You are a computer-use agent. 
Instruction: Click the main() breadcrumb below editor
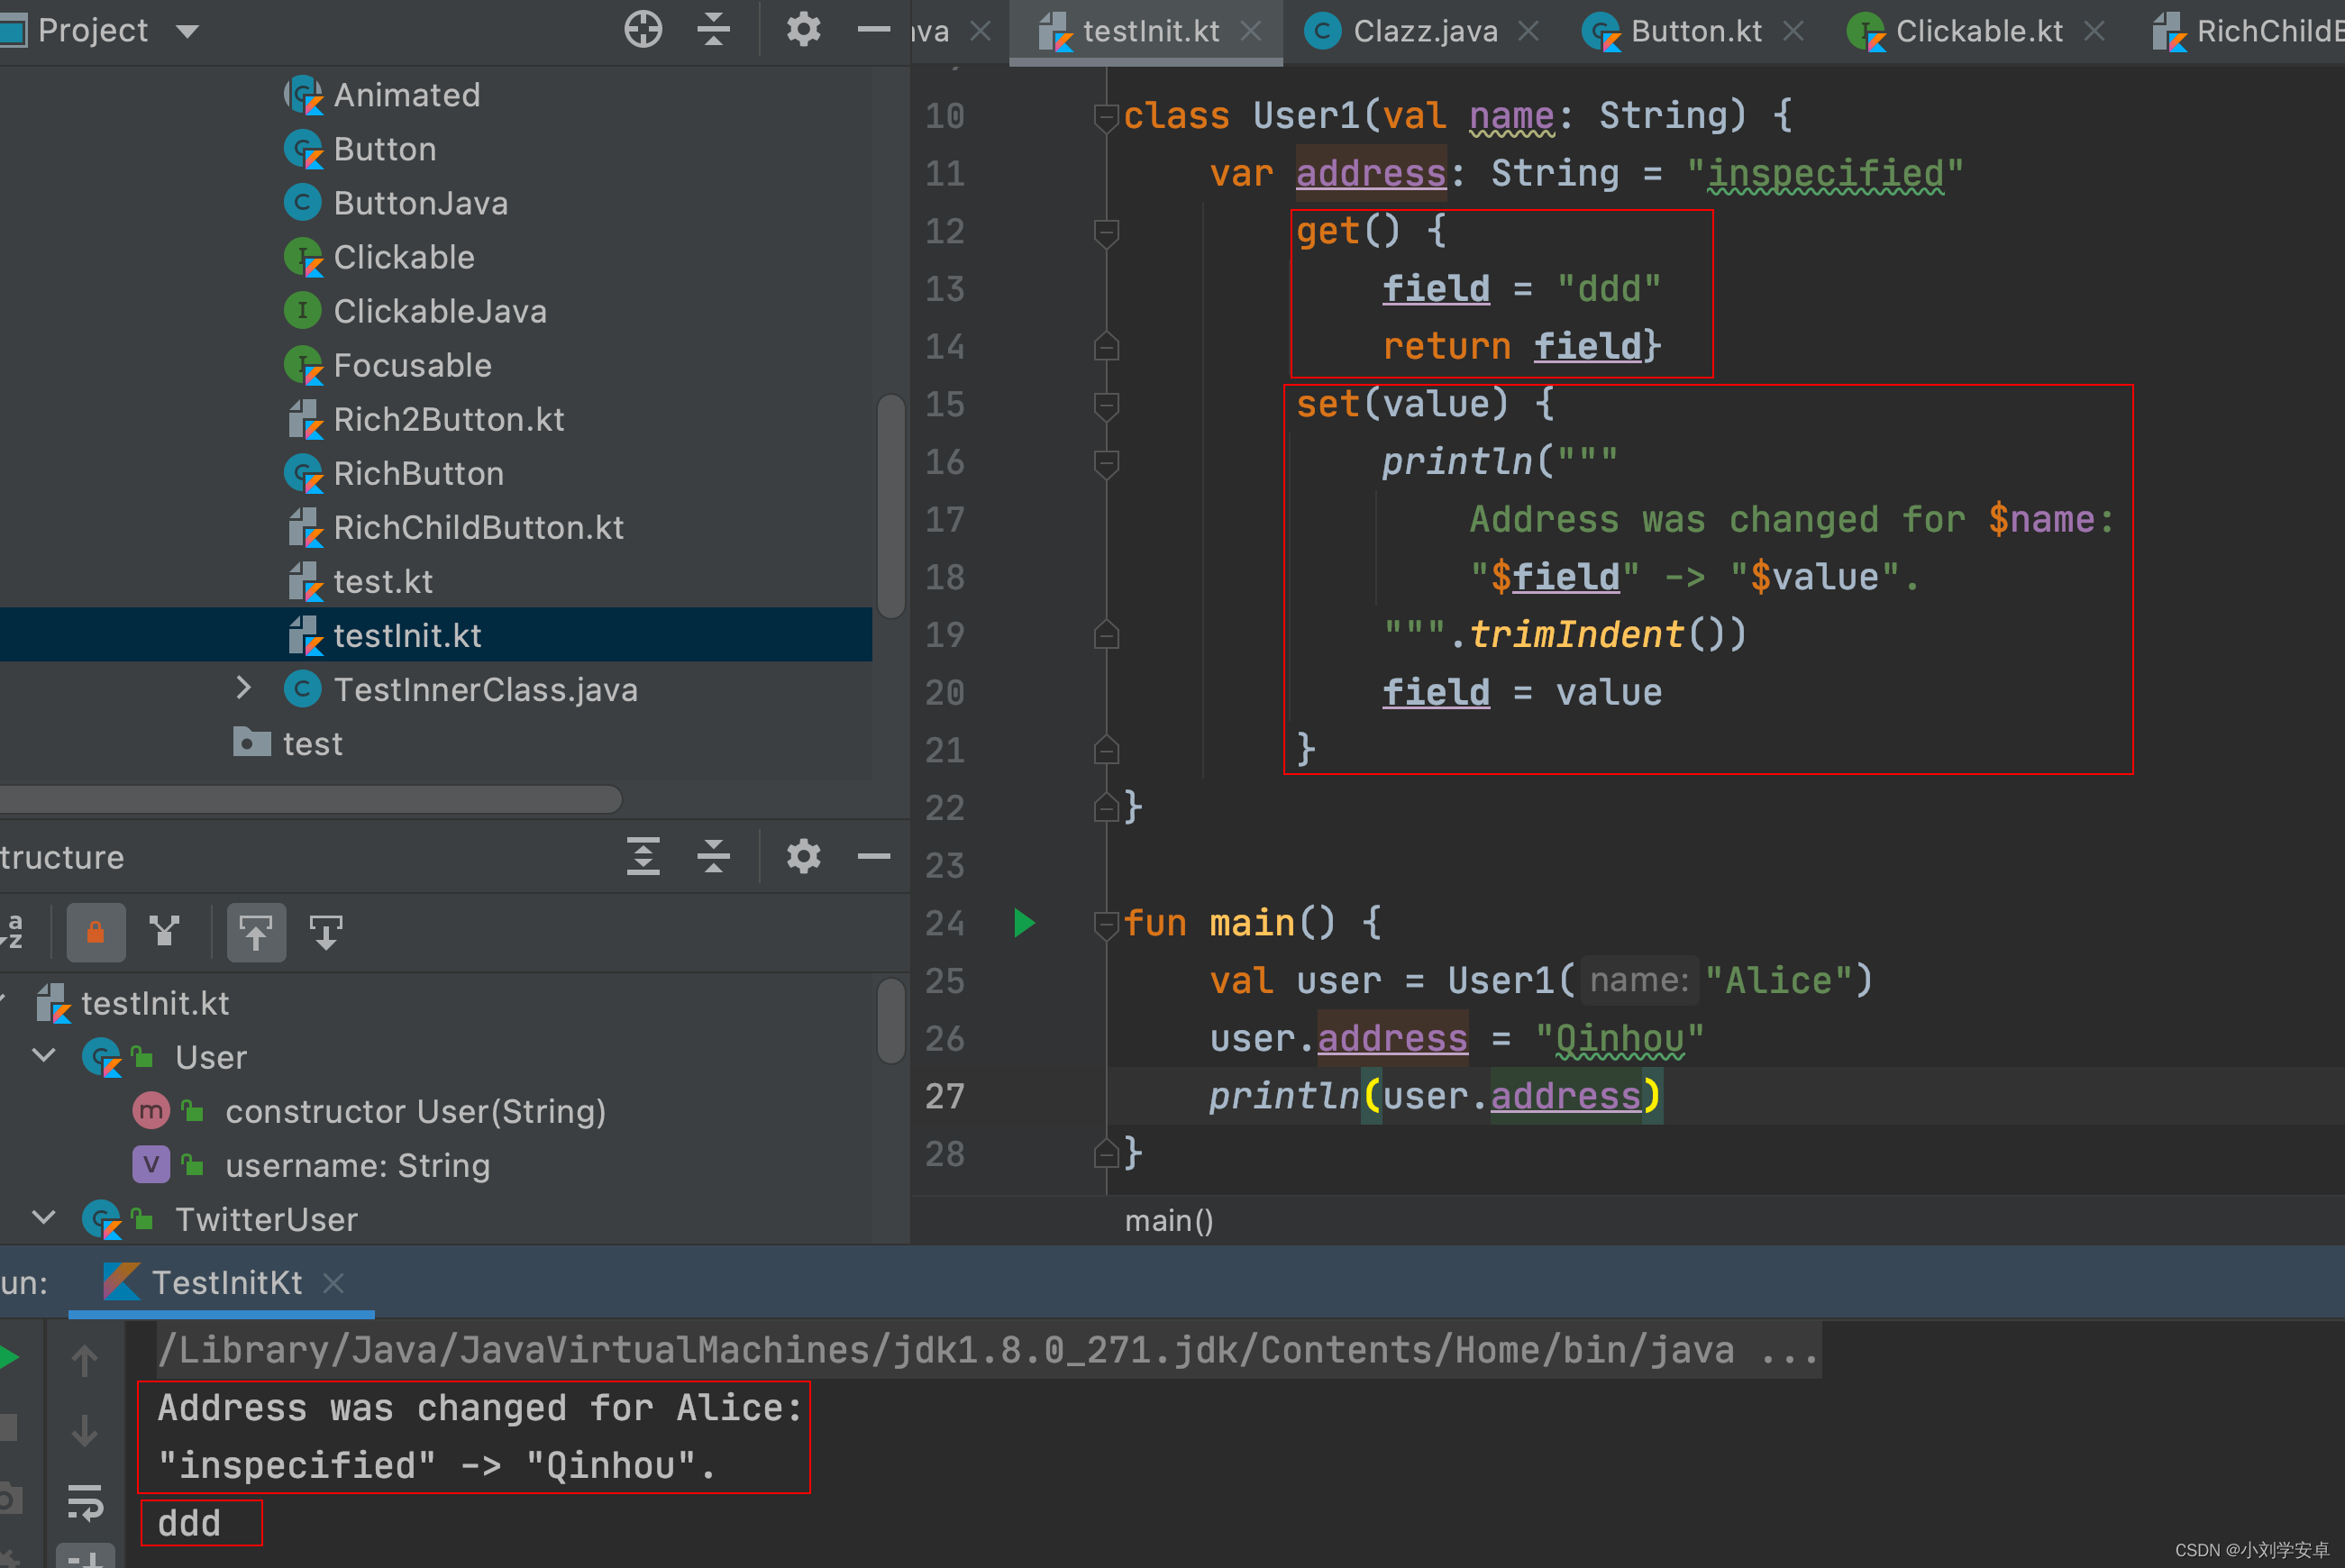pos(1168,1220)
